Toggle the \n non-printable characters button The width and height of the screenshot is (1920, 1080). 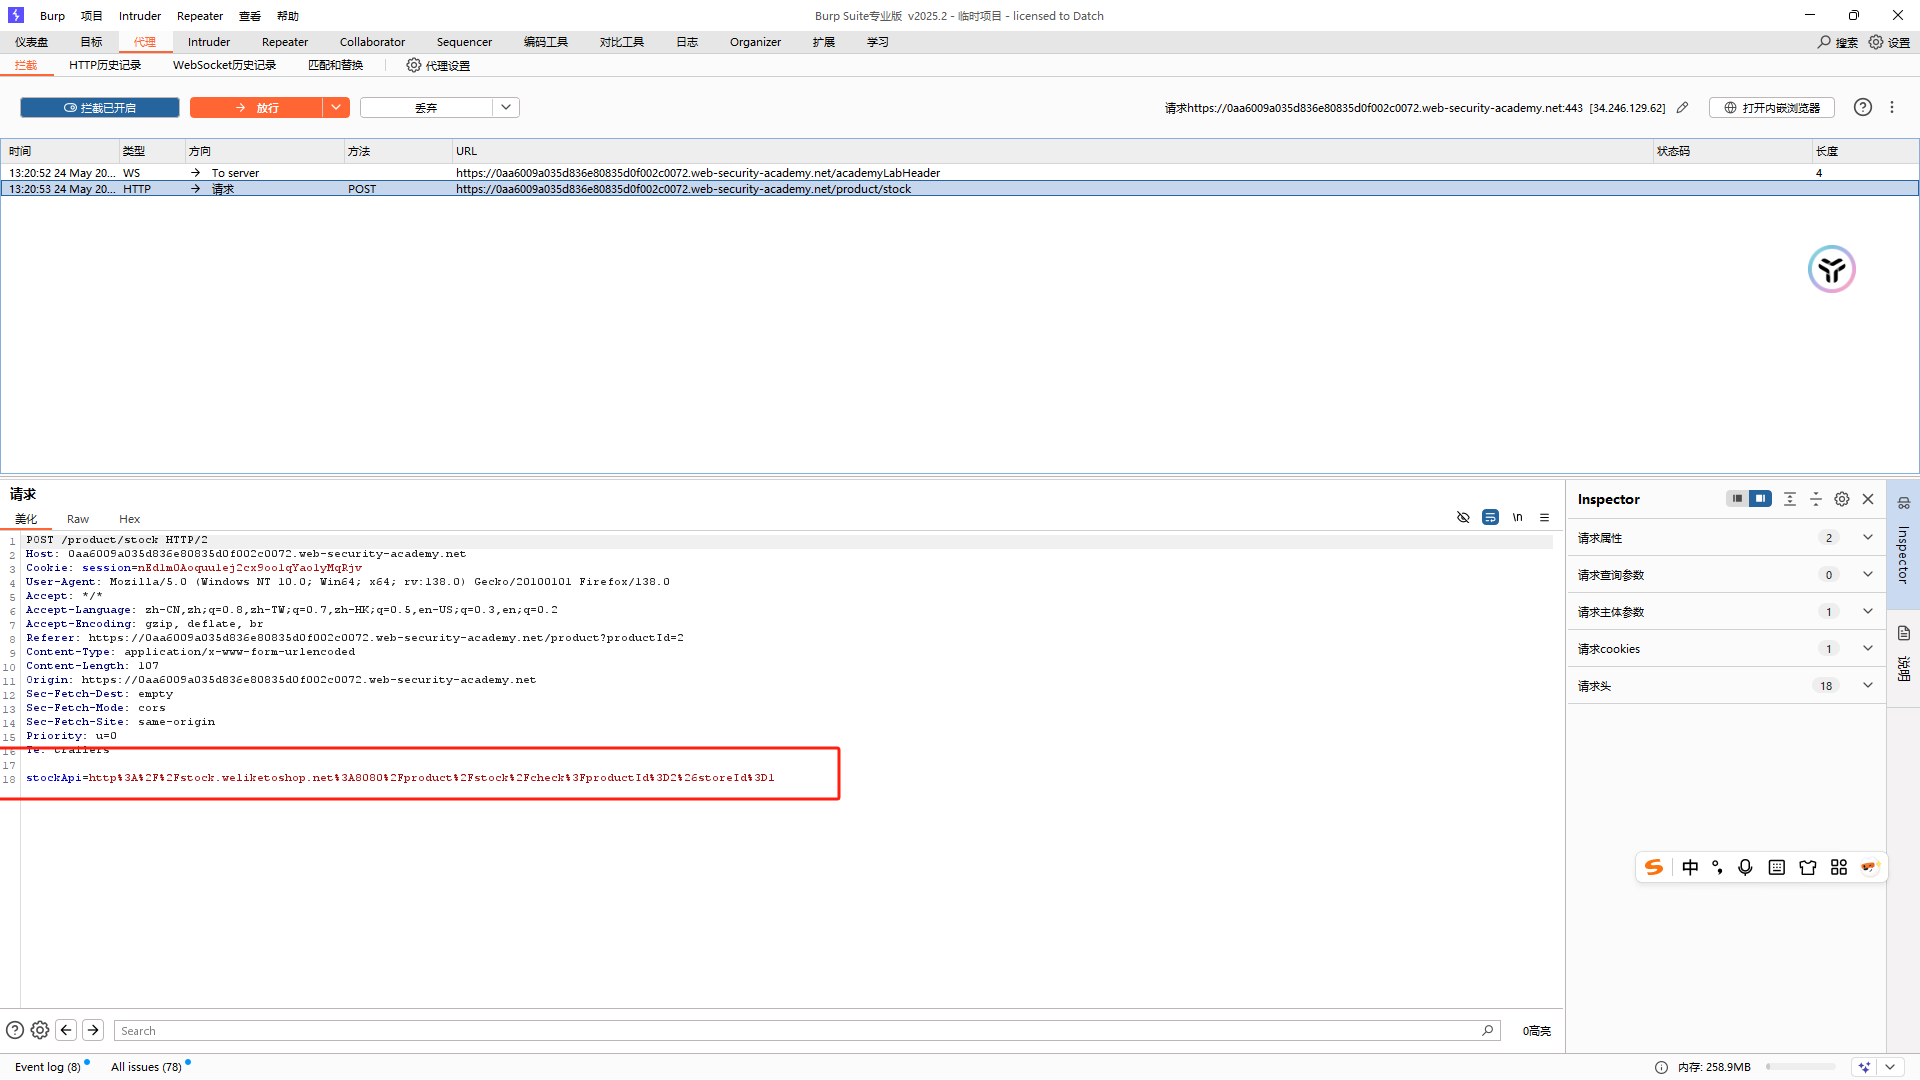click(x=1517, y=517)
